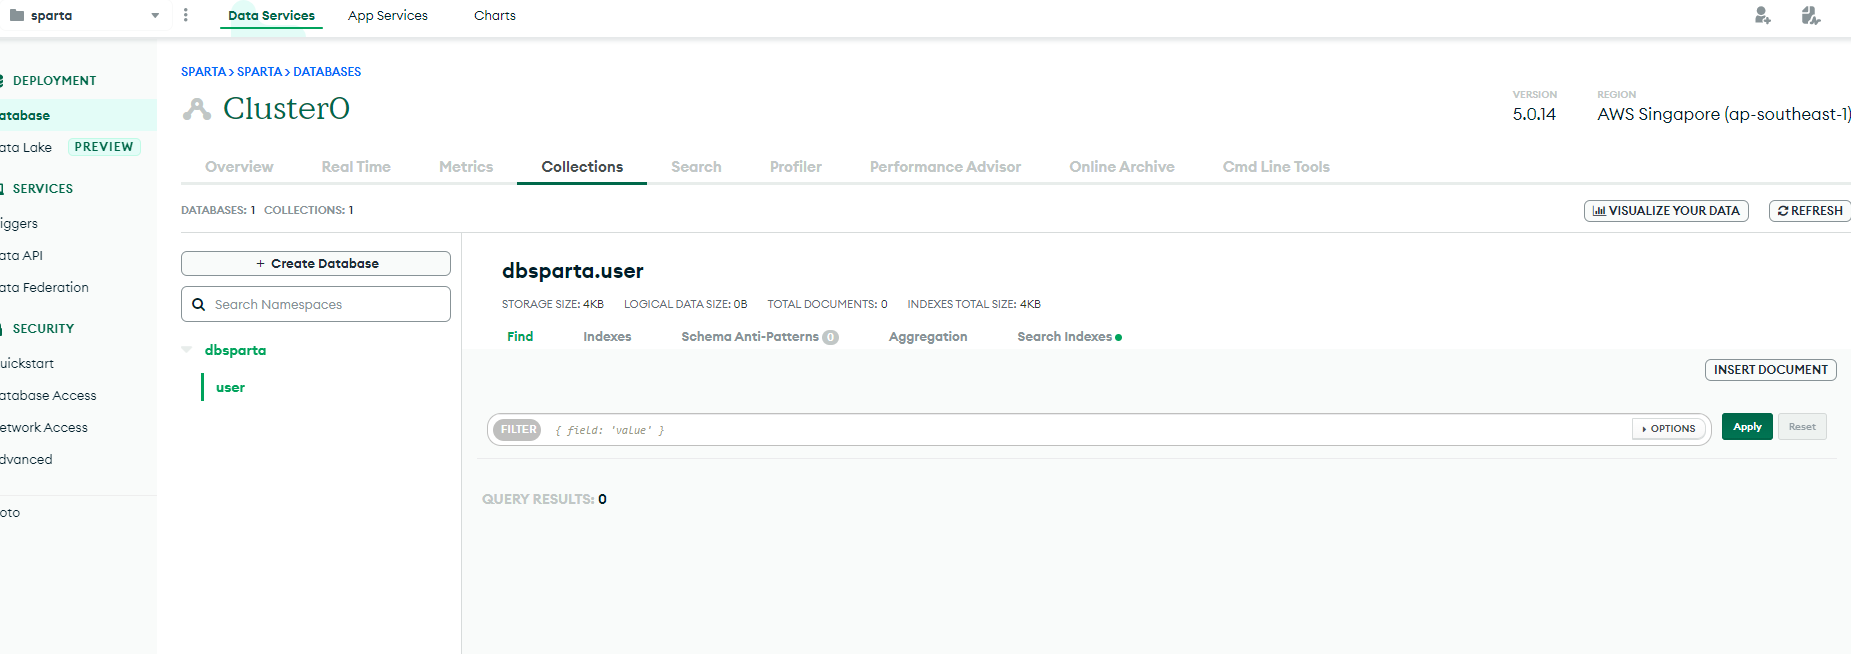This screenshot has width=1851, height=654.
Task: Open the cluster Search tab
Action: 696,167
